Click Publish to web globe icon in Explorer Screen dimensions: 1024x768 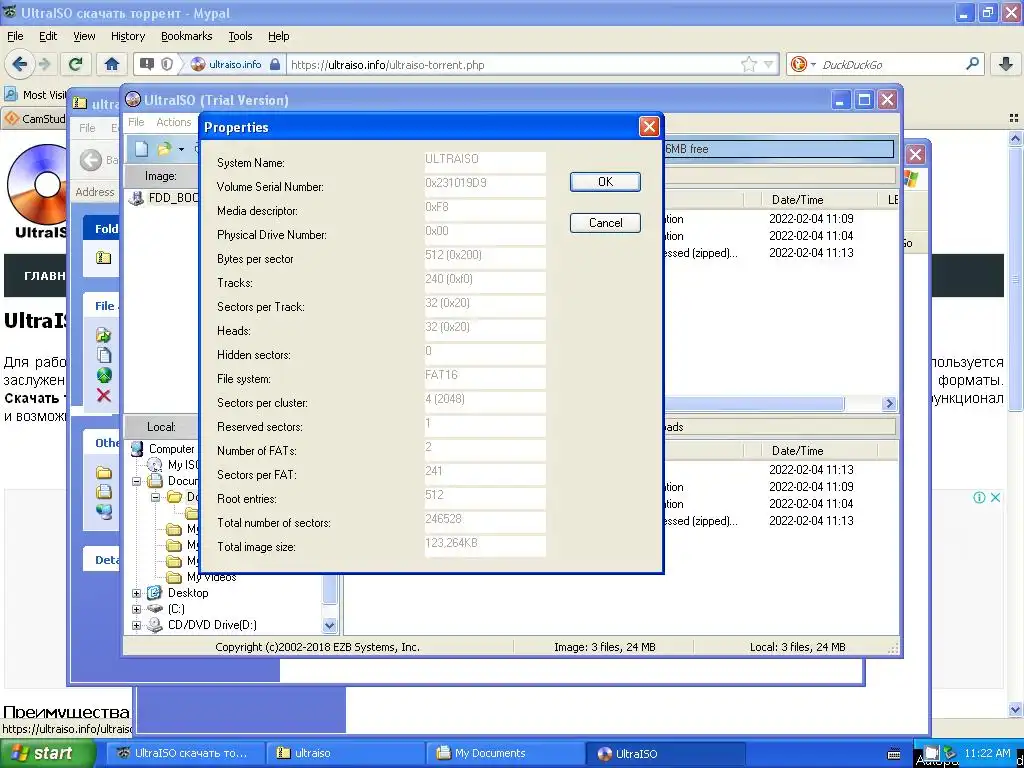pyautogui.click(x=104, y=375)
